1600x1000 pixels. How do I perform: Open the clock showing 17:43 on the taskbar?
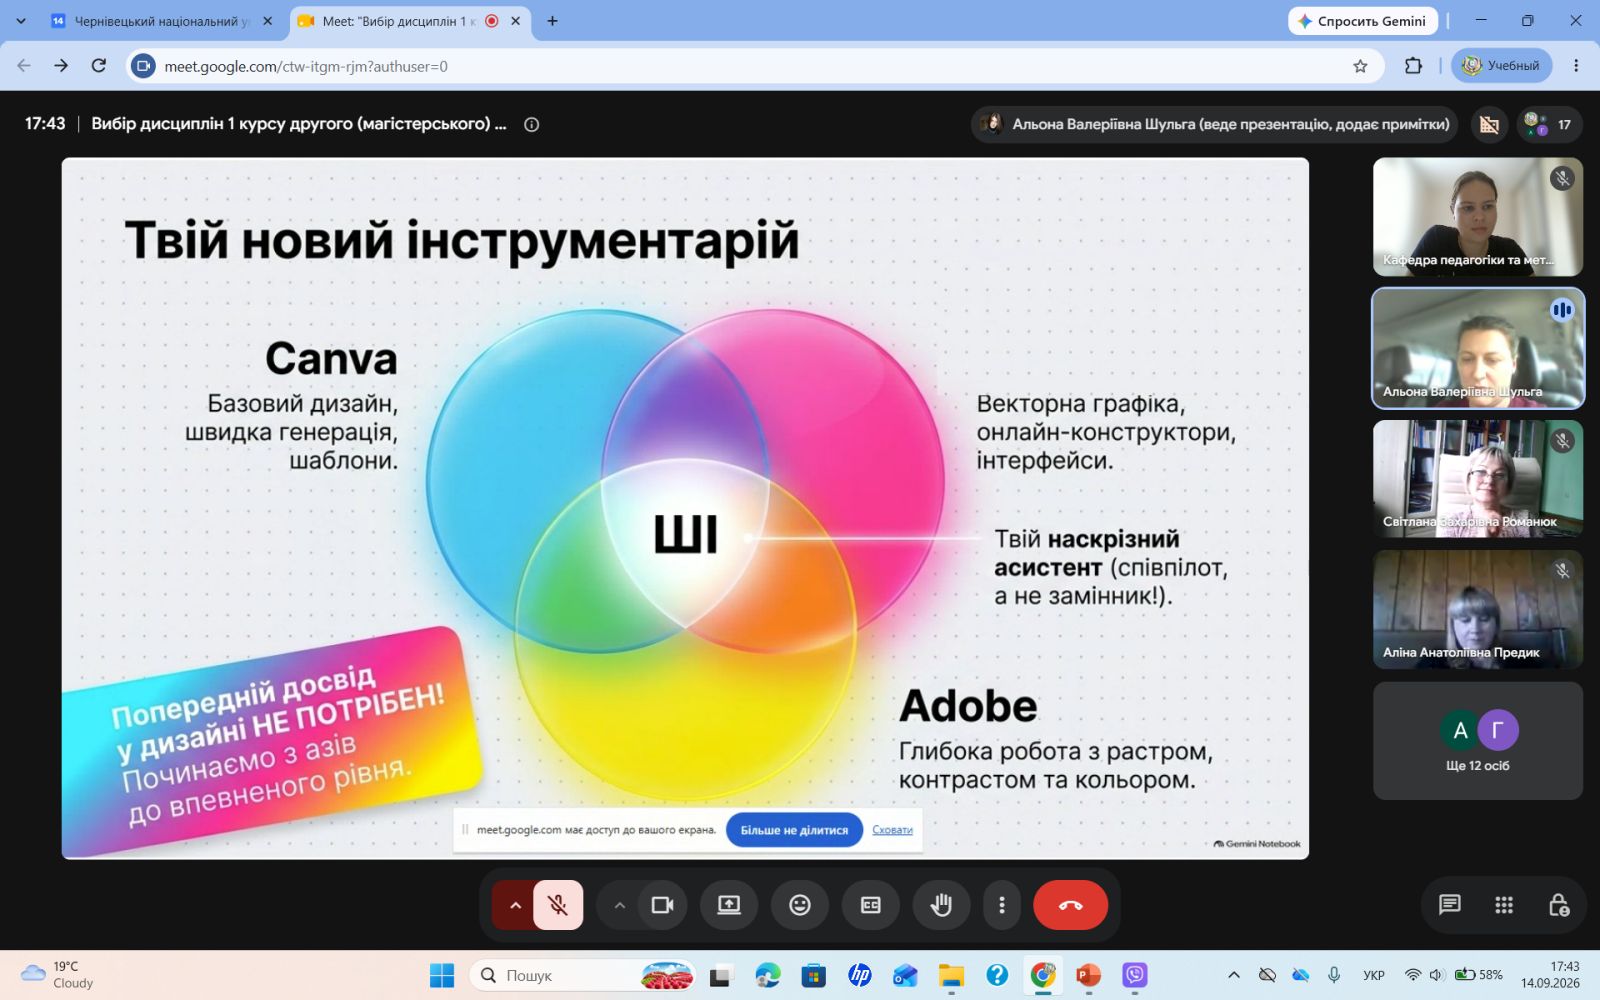[x=1551, y=975]
